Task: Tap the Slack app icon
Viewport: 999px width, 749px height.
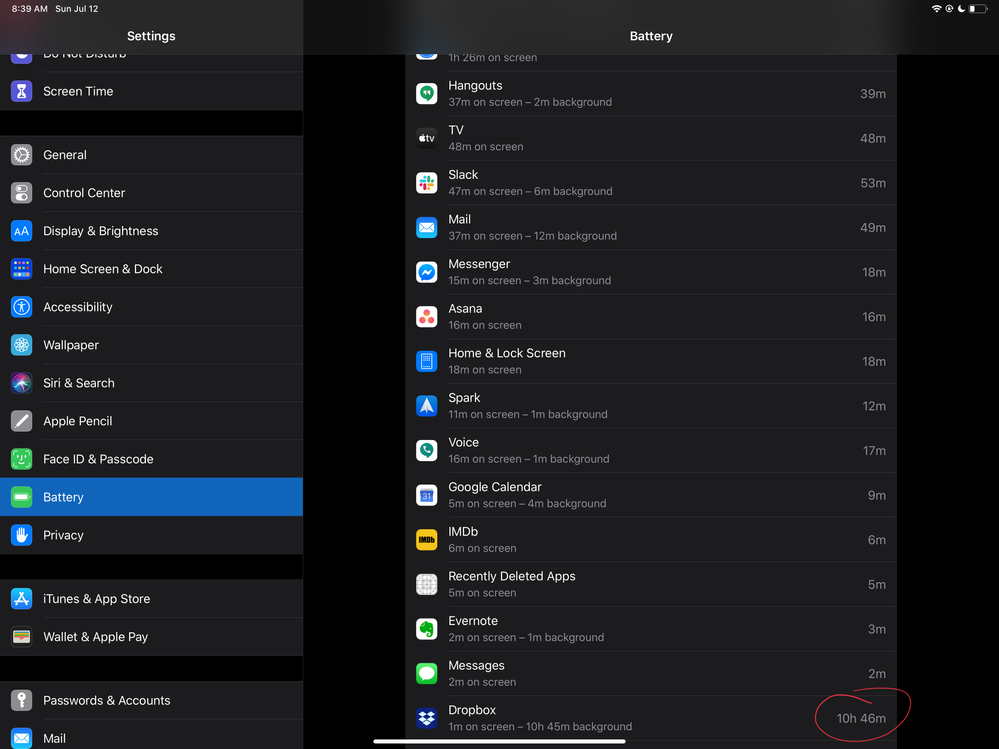Action: (427, 182)
